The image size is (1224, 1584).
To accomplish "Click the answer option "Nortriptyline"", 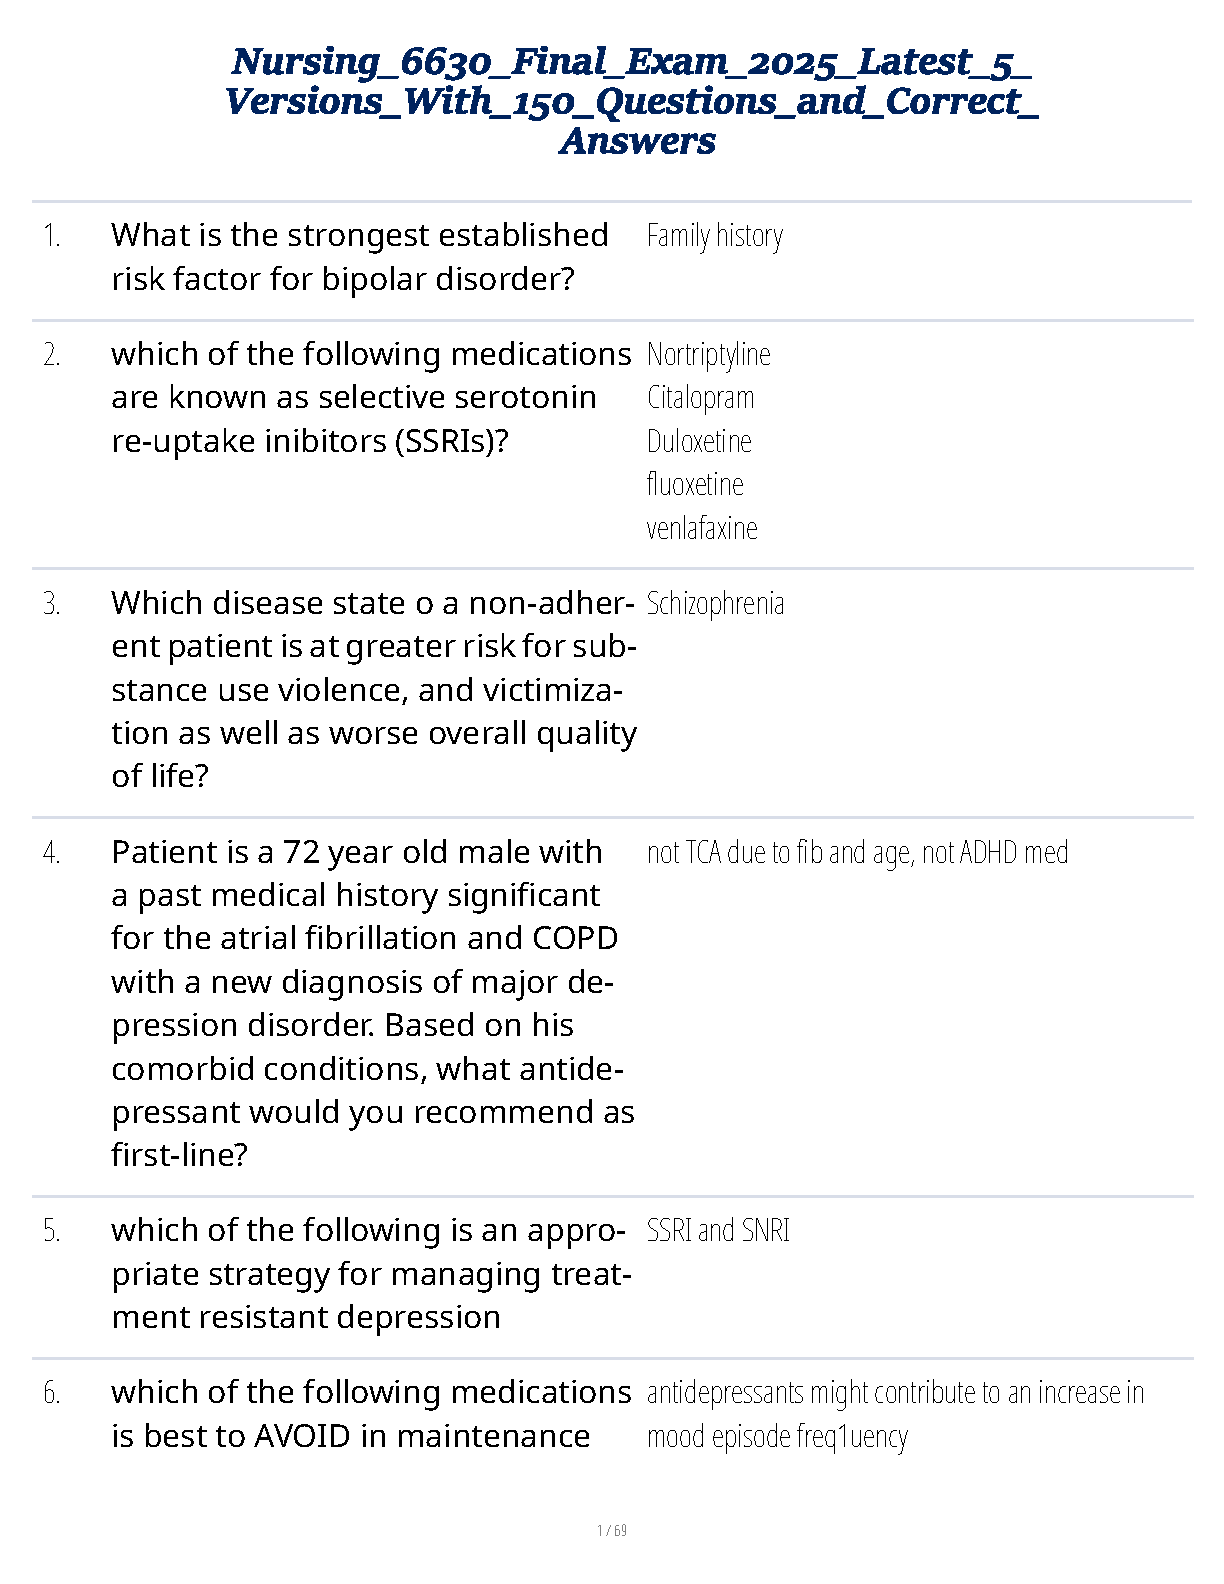I will click(x=708, y=354).
